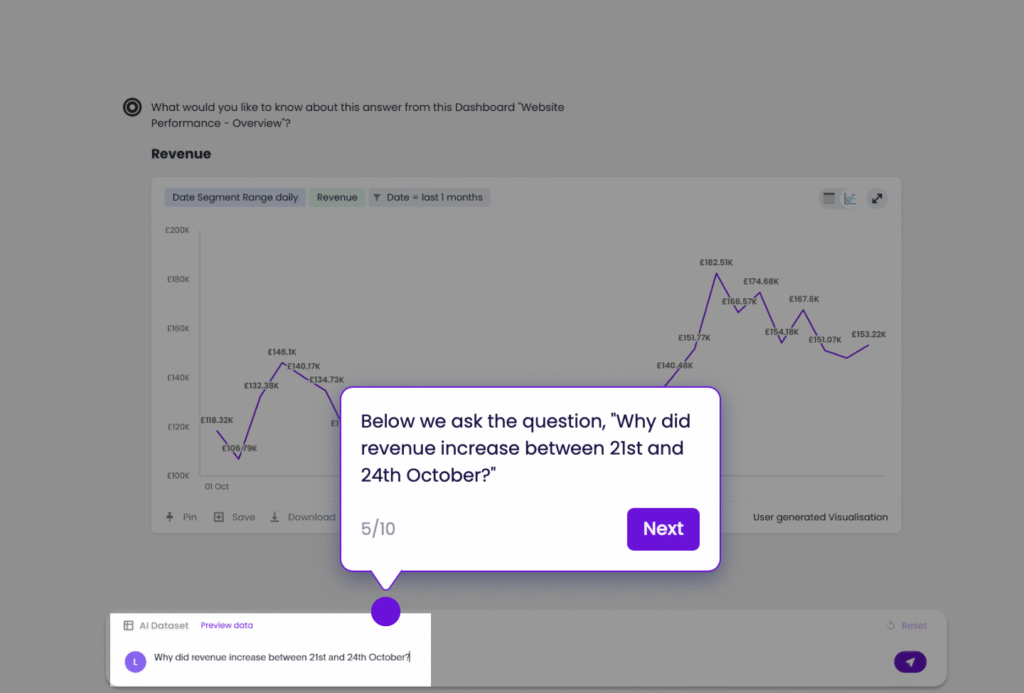The image size is (1024, 693).
Task: Open the Date Segment Range daily selector
Action: pyautogui.click(x=234, y=197)
